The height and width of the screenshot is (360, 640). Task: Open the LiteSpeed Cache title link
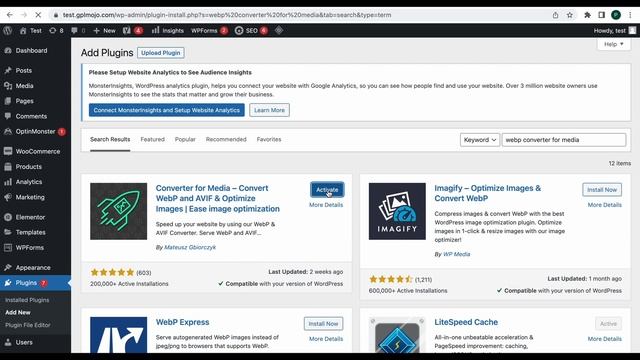(466, 322)
